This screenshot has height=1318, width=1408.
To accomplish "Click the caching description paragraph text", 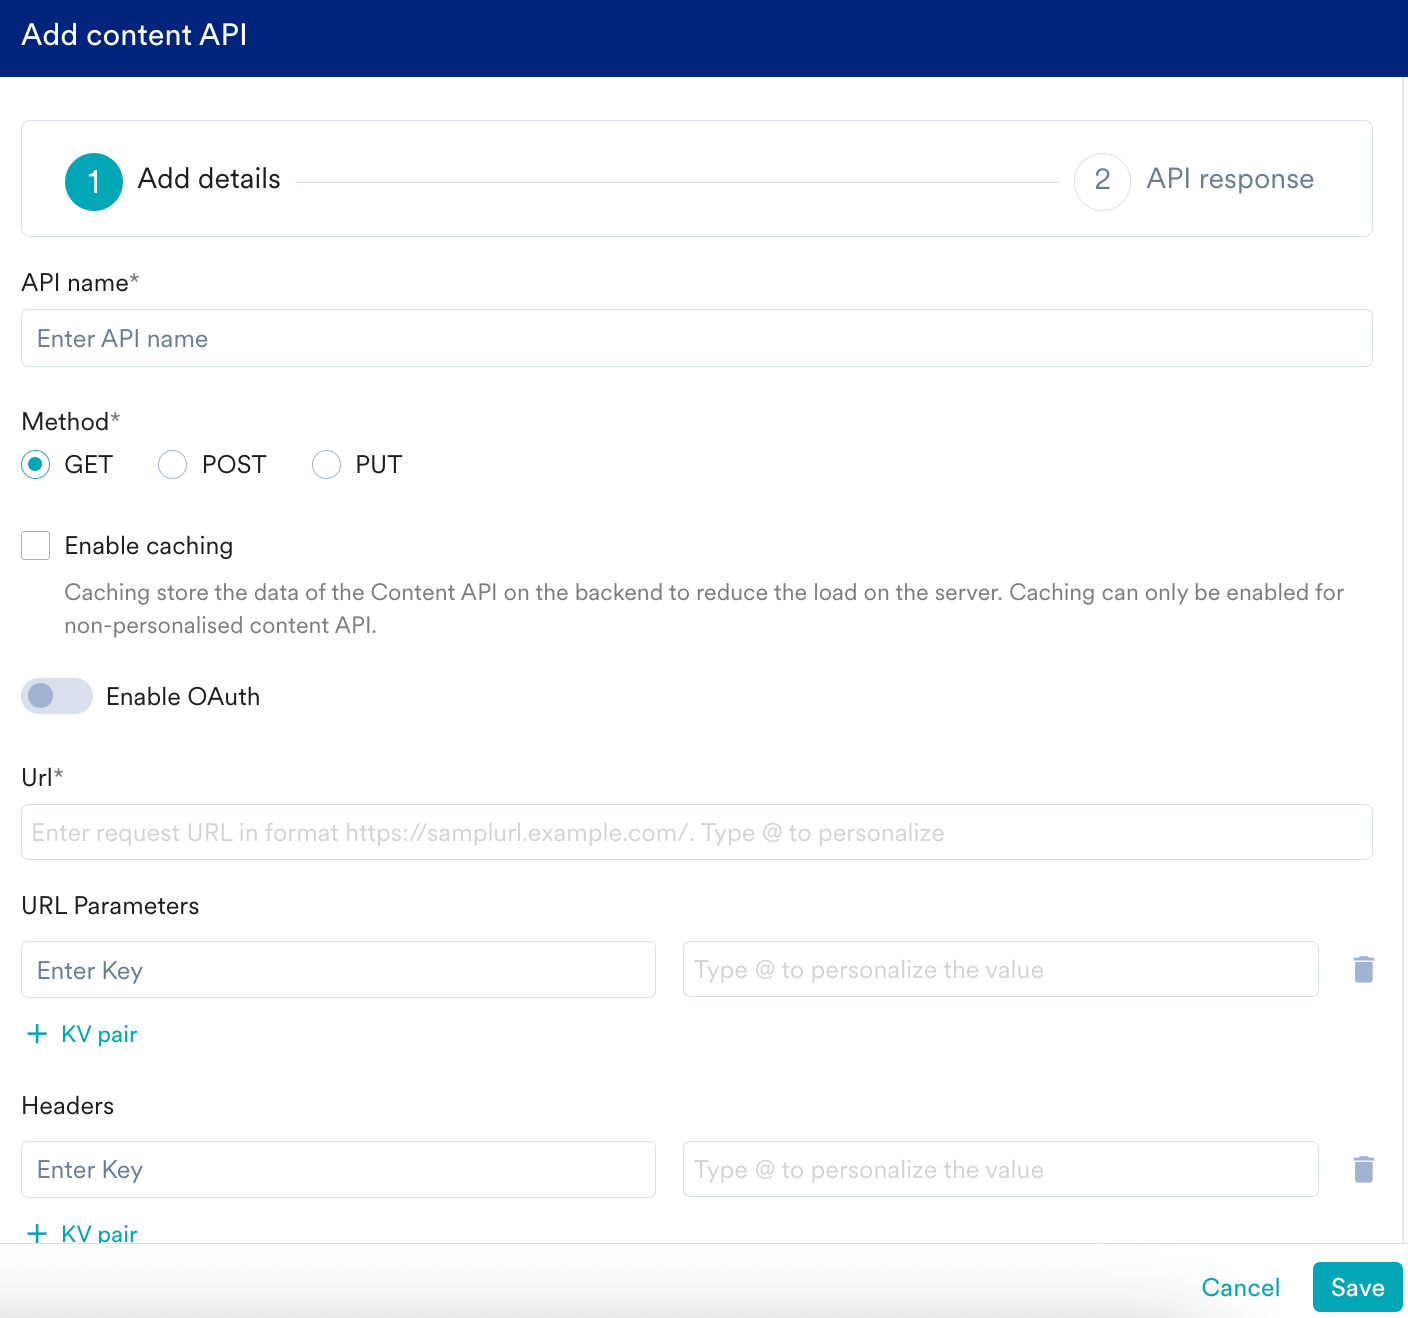I will click(704, 609).
